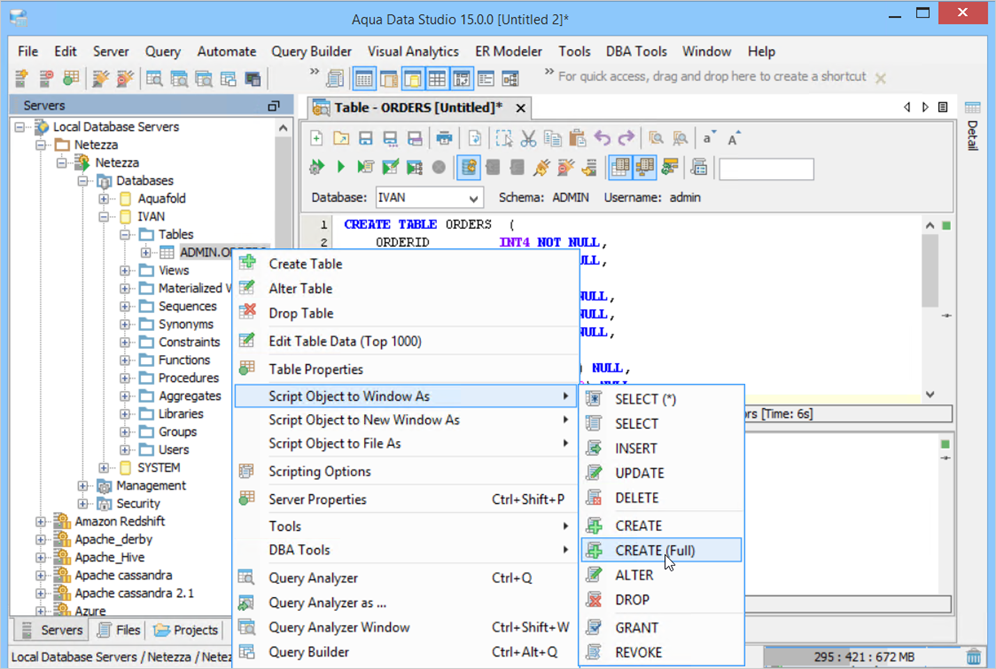The height and width of the screenshot is (669, 996).
Task: Click the Cut scissors icon
Action: [x=528, y=138]
